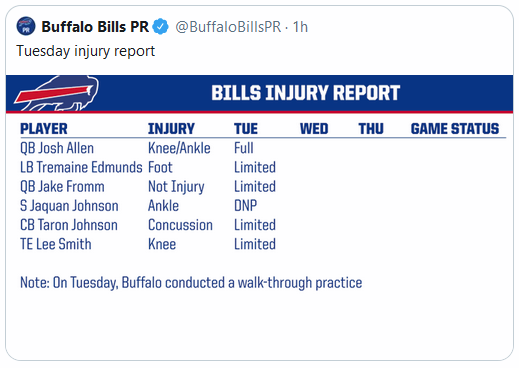Click the TUE column header
Image resolution: width=519 pixels, height=368 pixels.
click(x=246, y=129)
